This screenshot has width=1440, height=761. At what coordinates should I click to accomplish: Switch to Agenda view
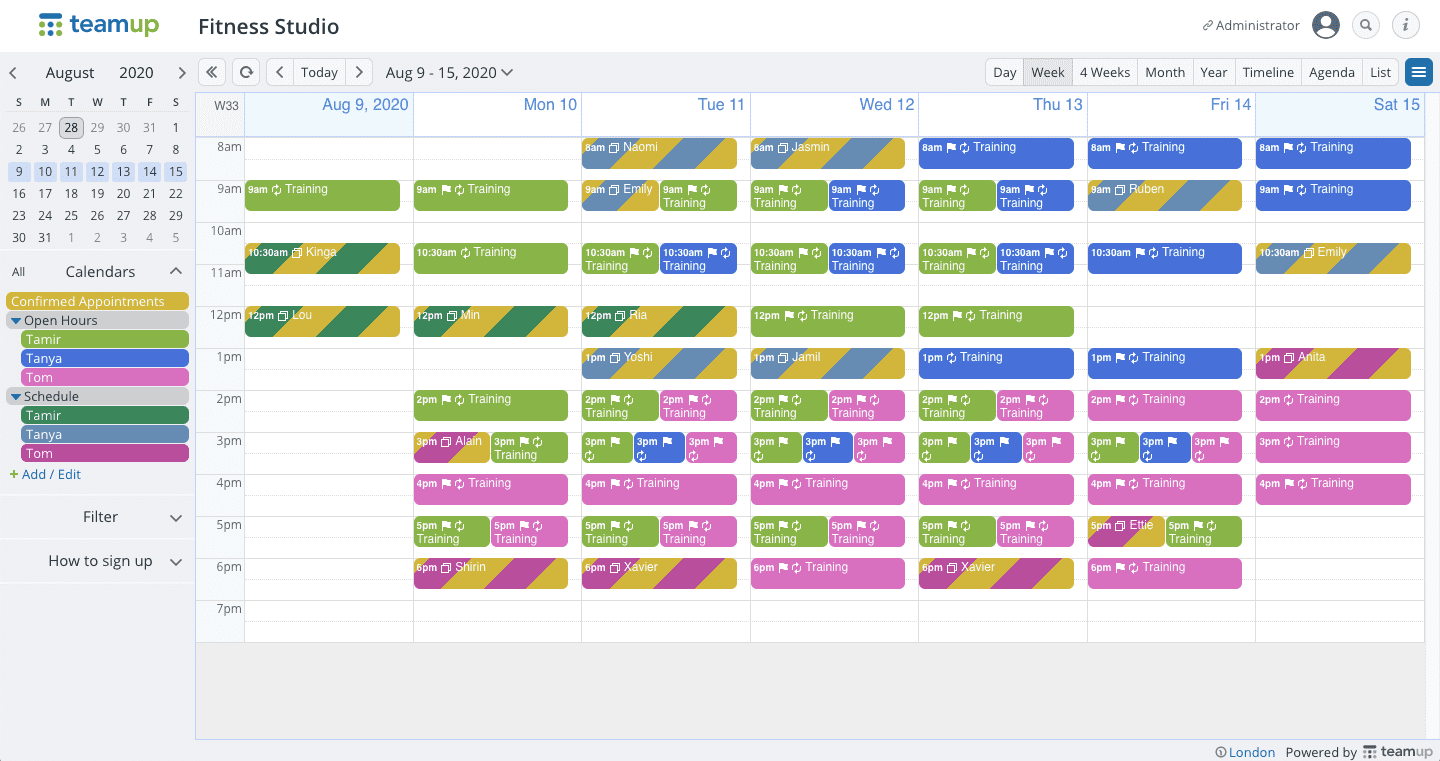coord(1332,72)
